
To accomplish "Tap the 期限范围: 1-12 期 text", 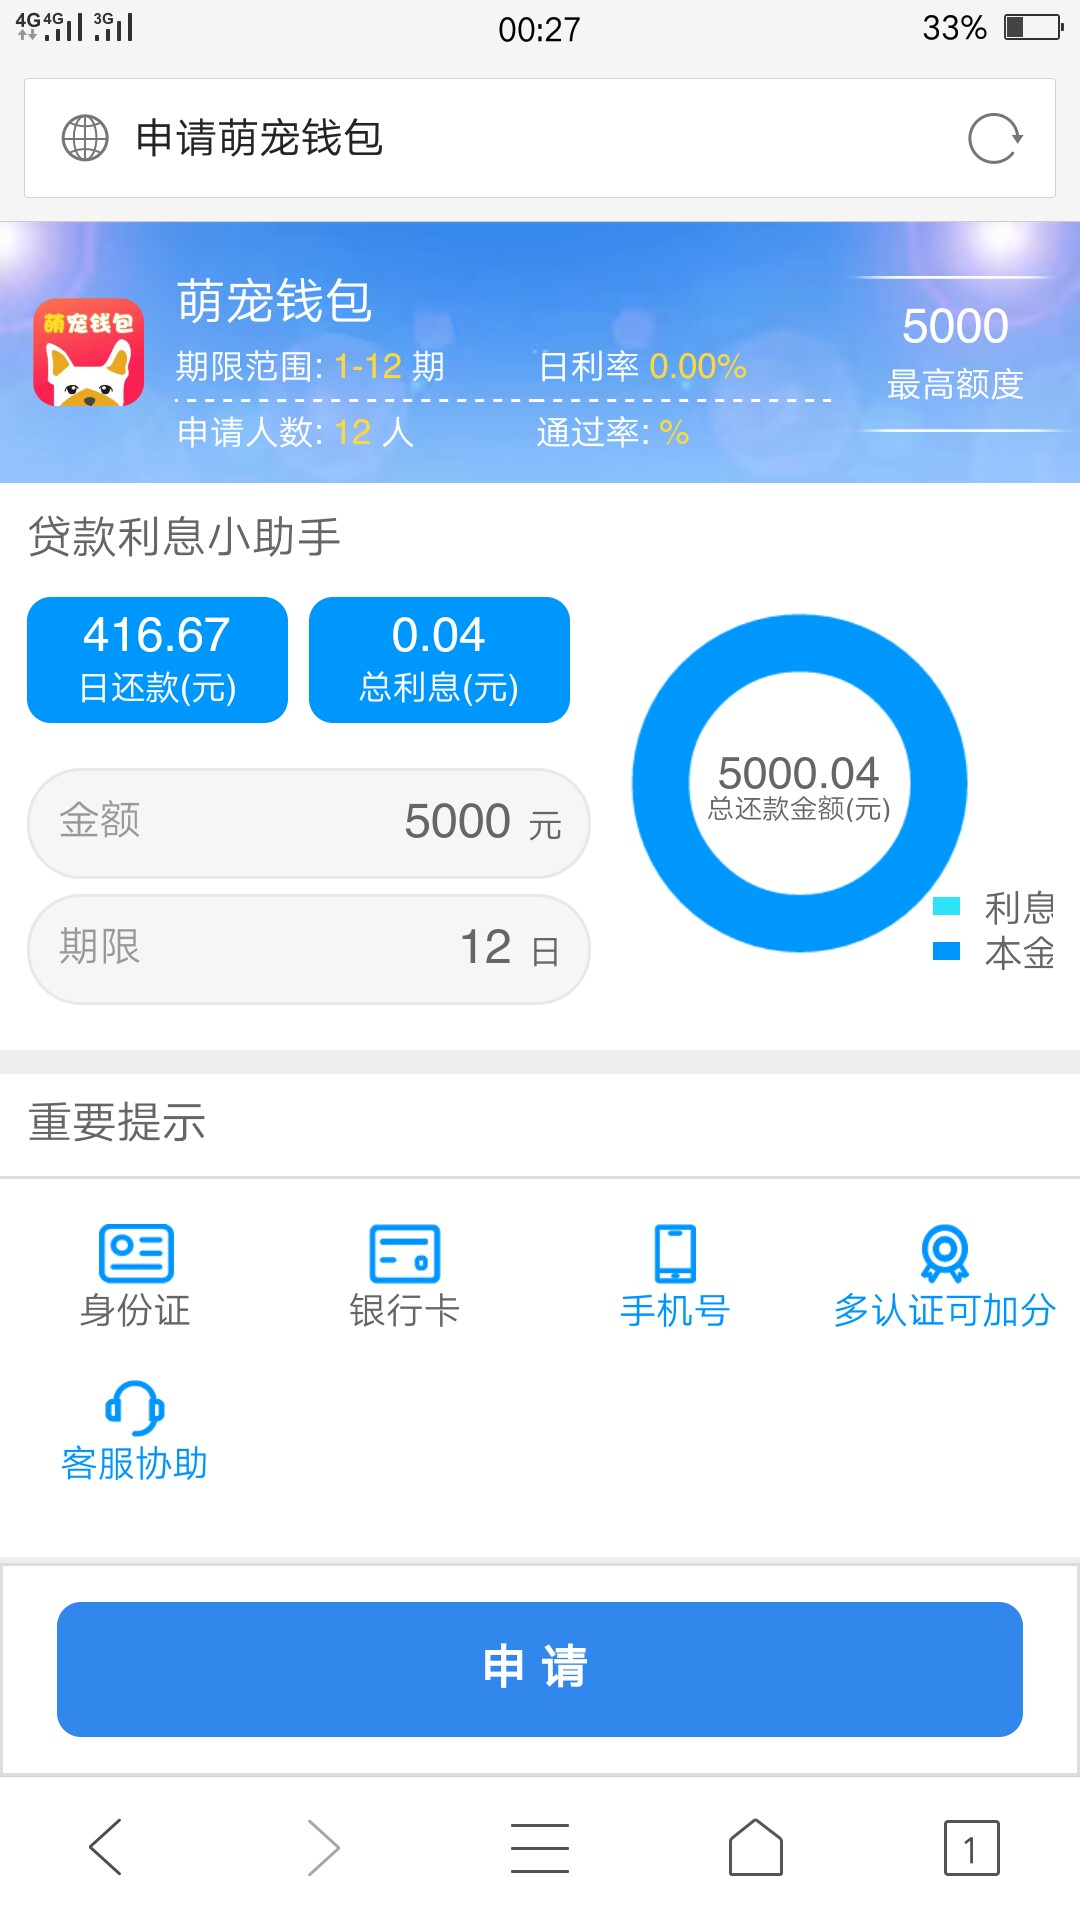I will tap(310, 367).
